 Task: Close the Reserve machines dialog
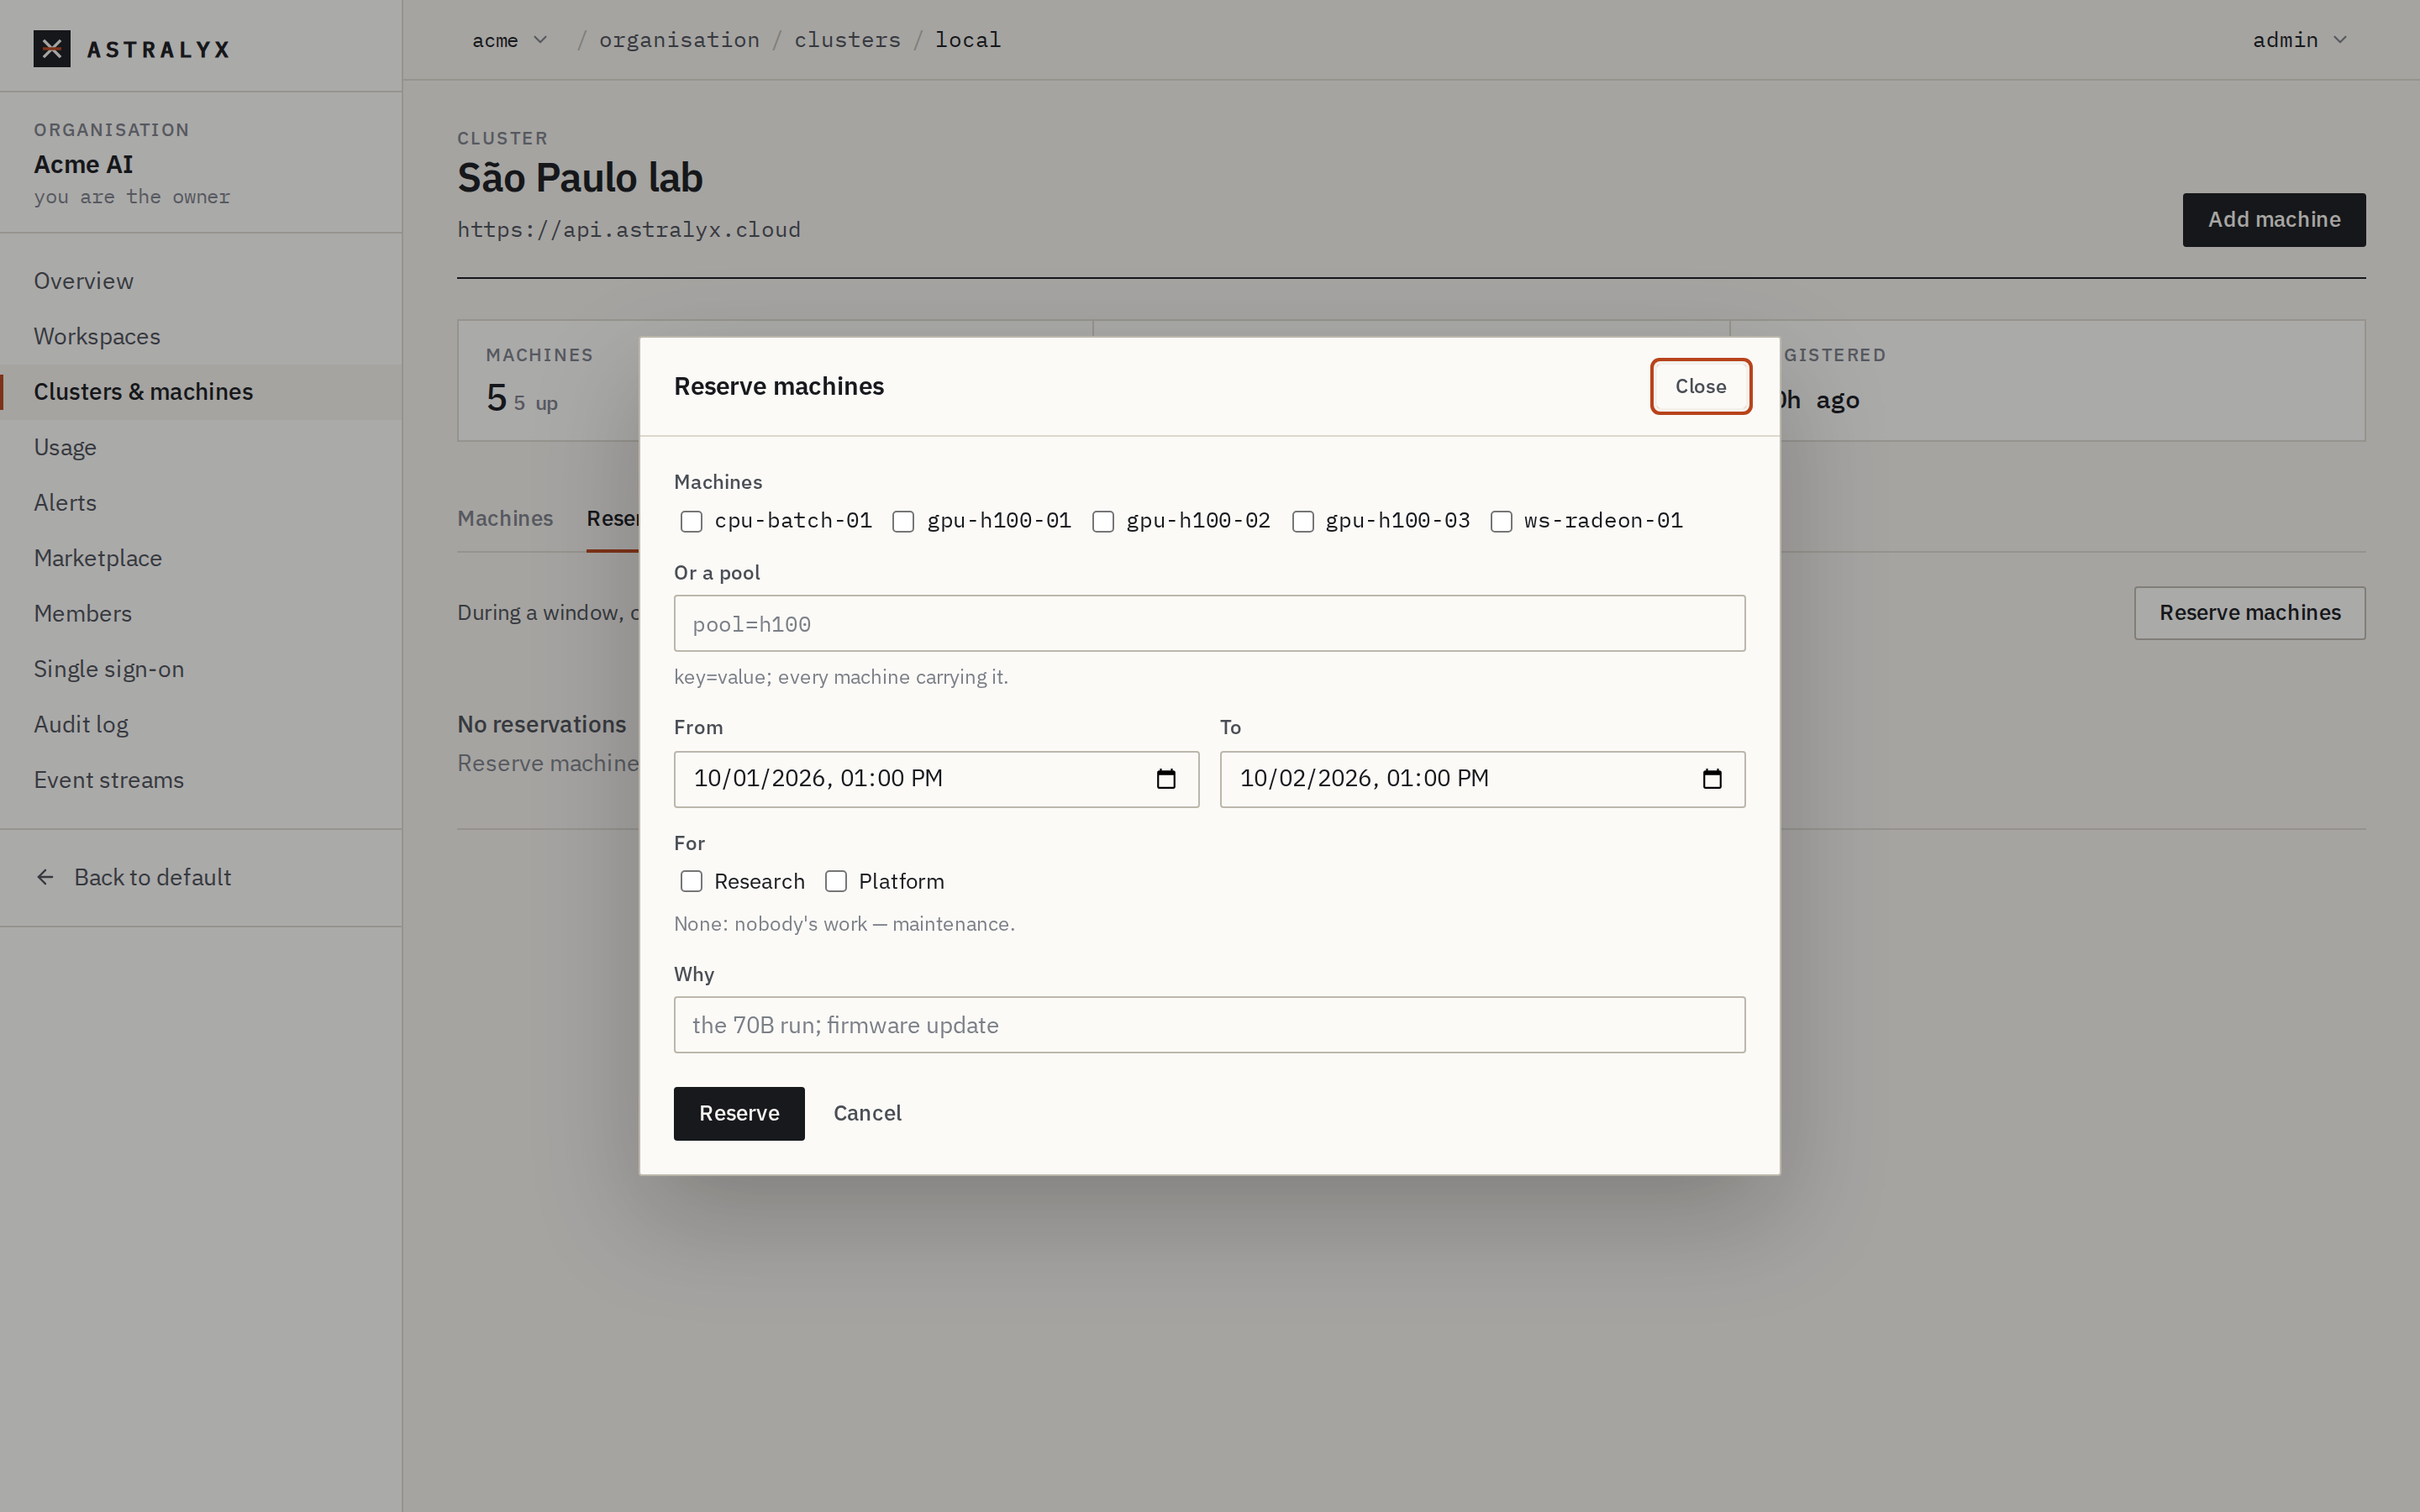coord(1700,386)
